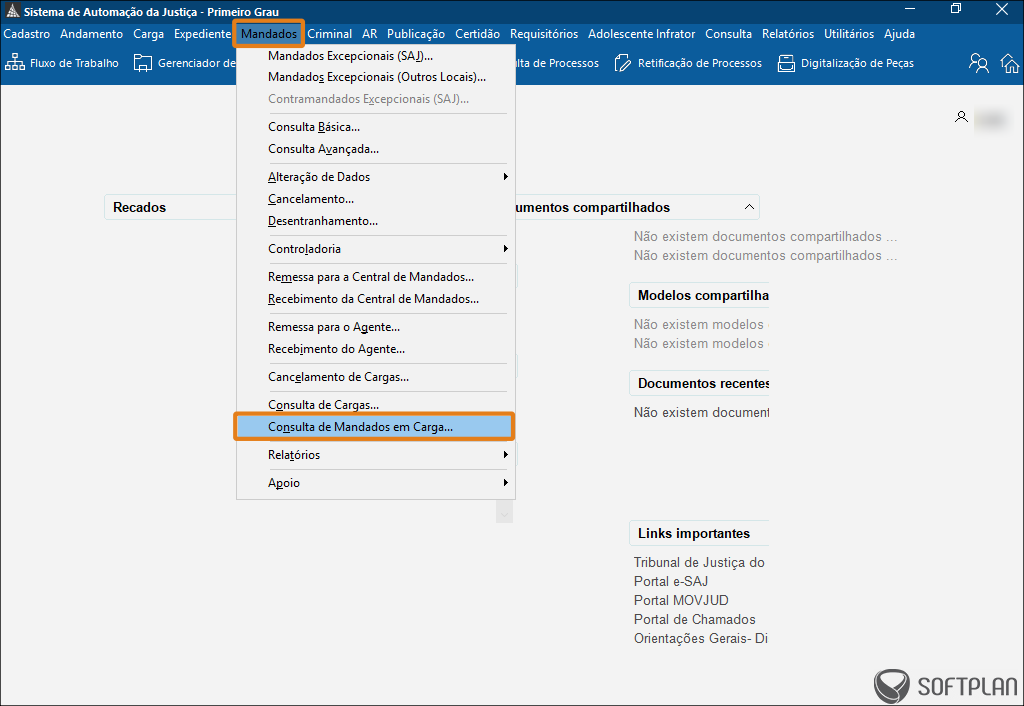The width and height of the screenshot is (1024, 706).
Task: Choose Cancelamento de Cargas option
Action: tap(338, 377)
